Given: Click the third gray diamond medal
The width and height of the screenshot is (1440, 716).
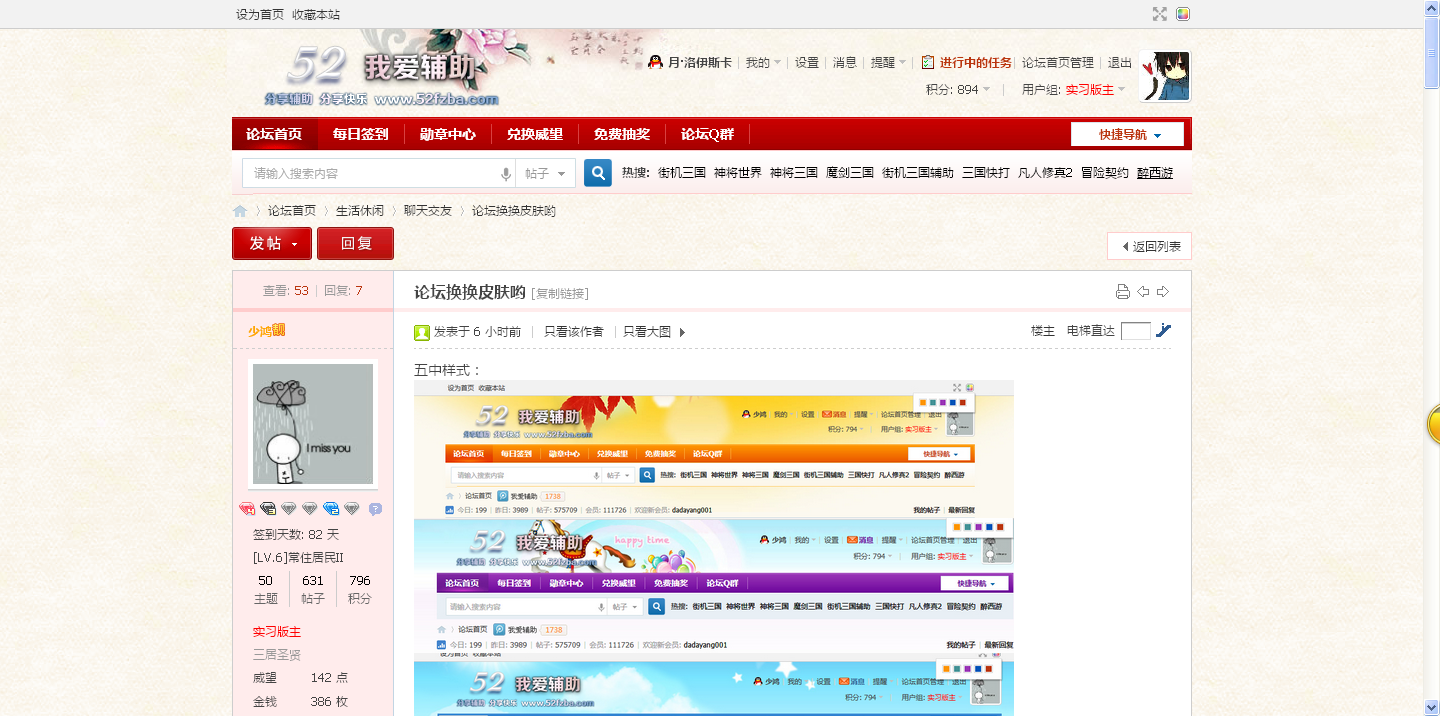Looking at the screenshot, I should pos(352,509).
